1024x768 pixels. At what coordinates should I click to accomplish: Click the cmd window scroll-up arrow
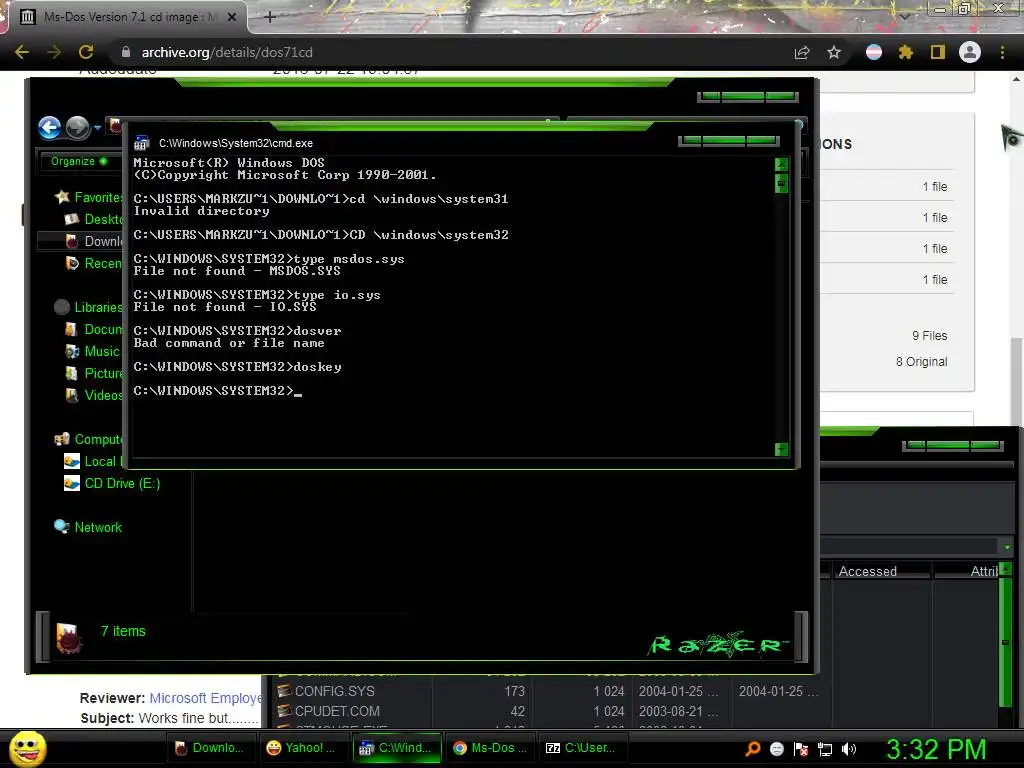(x=781, y=164)
